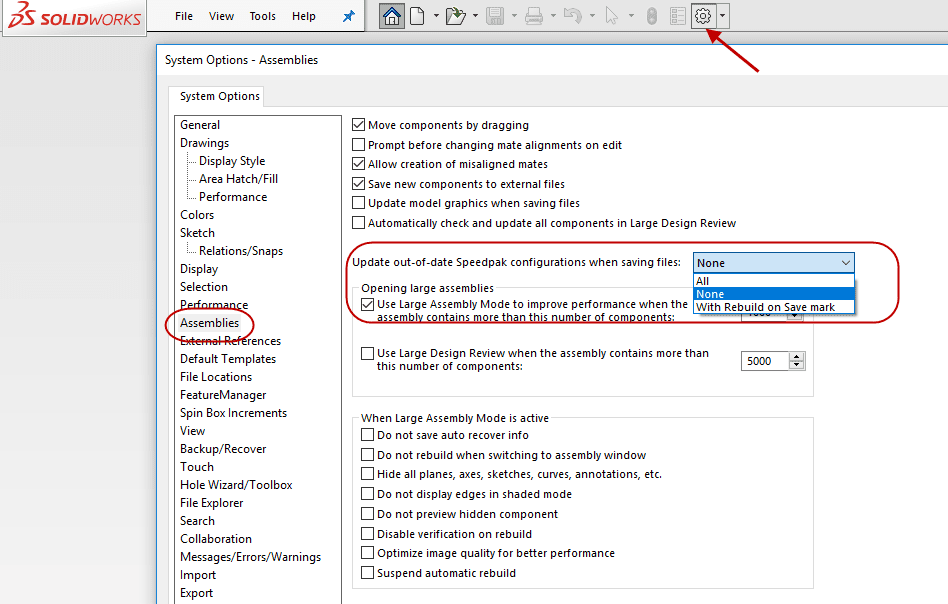Choose All in Speedpak dropdown list
The height and width of the screenshot is (604, 948).
tap(774, 281)
